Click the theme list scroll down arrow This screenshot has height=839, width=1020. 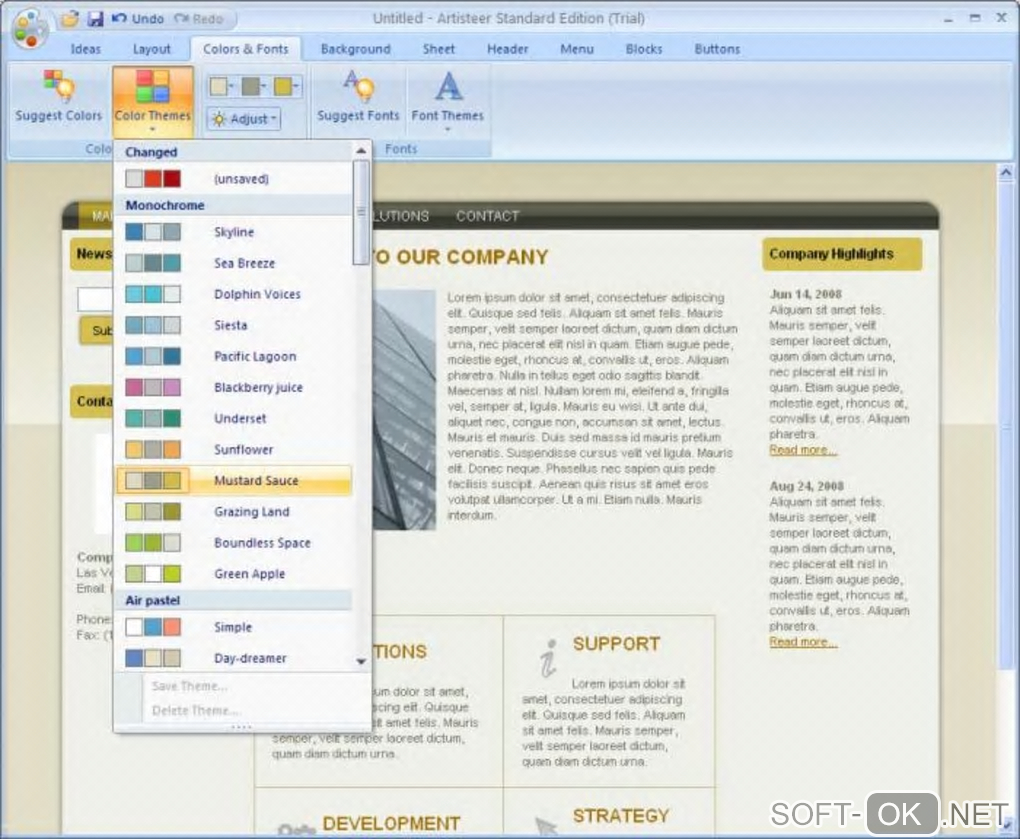point(361,661)
